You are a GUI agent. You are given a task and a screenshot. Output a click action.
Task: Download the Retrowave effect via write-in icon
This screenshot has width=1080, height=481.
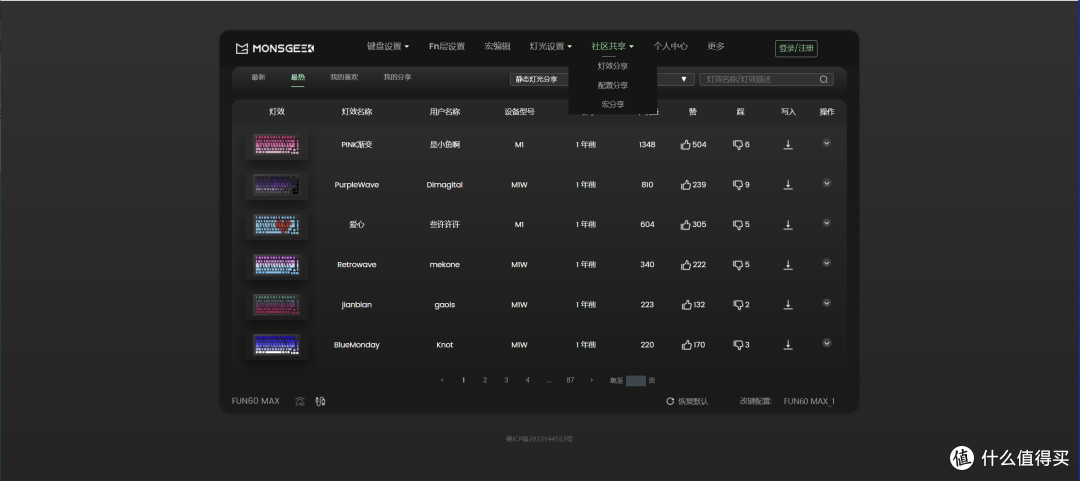(788, 265)
